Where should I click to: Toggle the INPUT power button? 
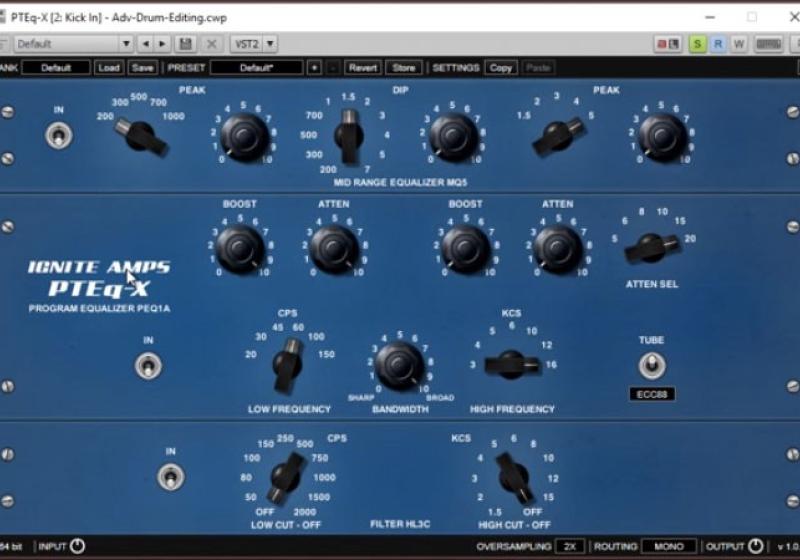77,546
